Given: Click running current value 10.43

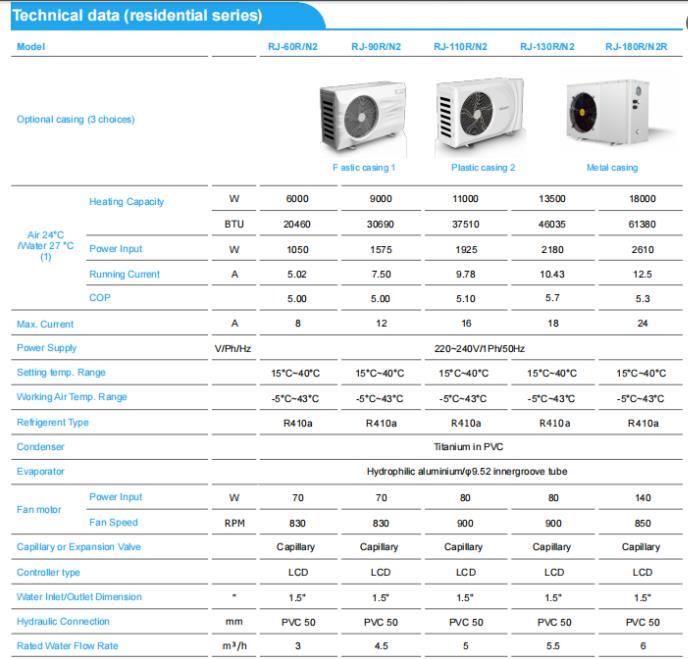Looking at the screenshot, I should pyautogui.click(x=552, y=274).
